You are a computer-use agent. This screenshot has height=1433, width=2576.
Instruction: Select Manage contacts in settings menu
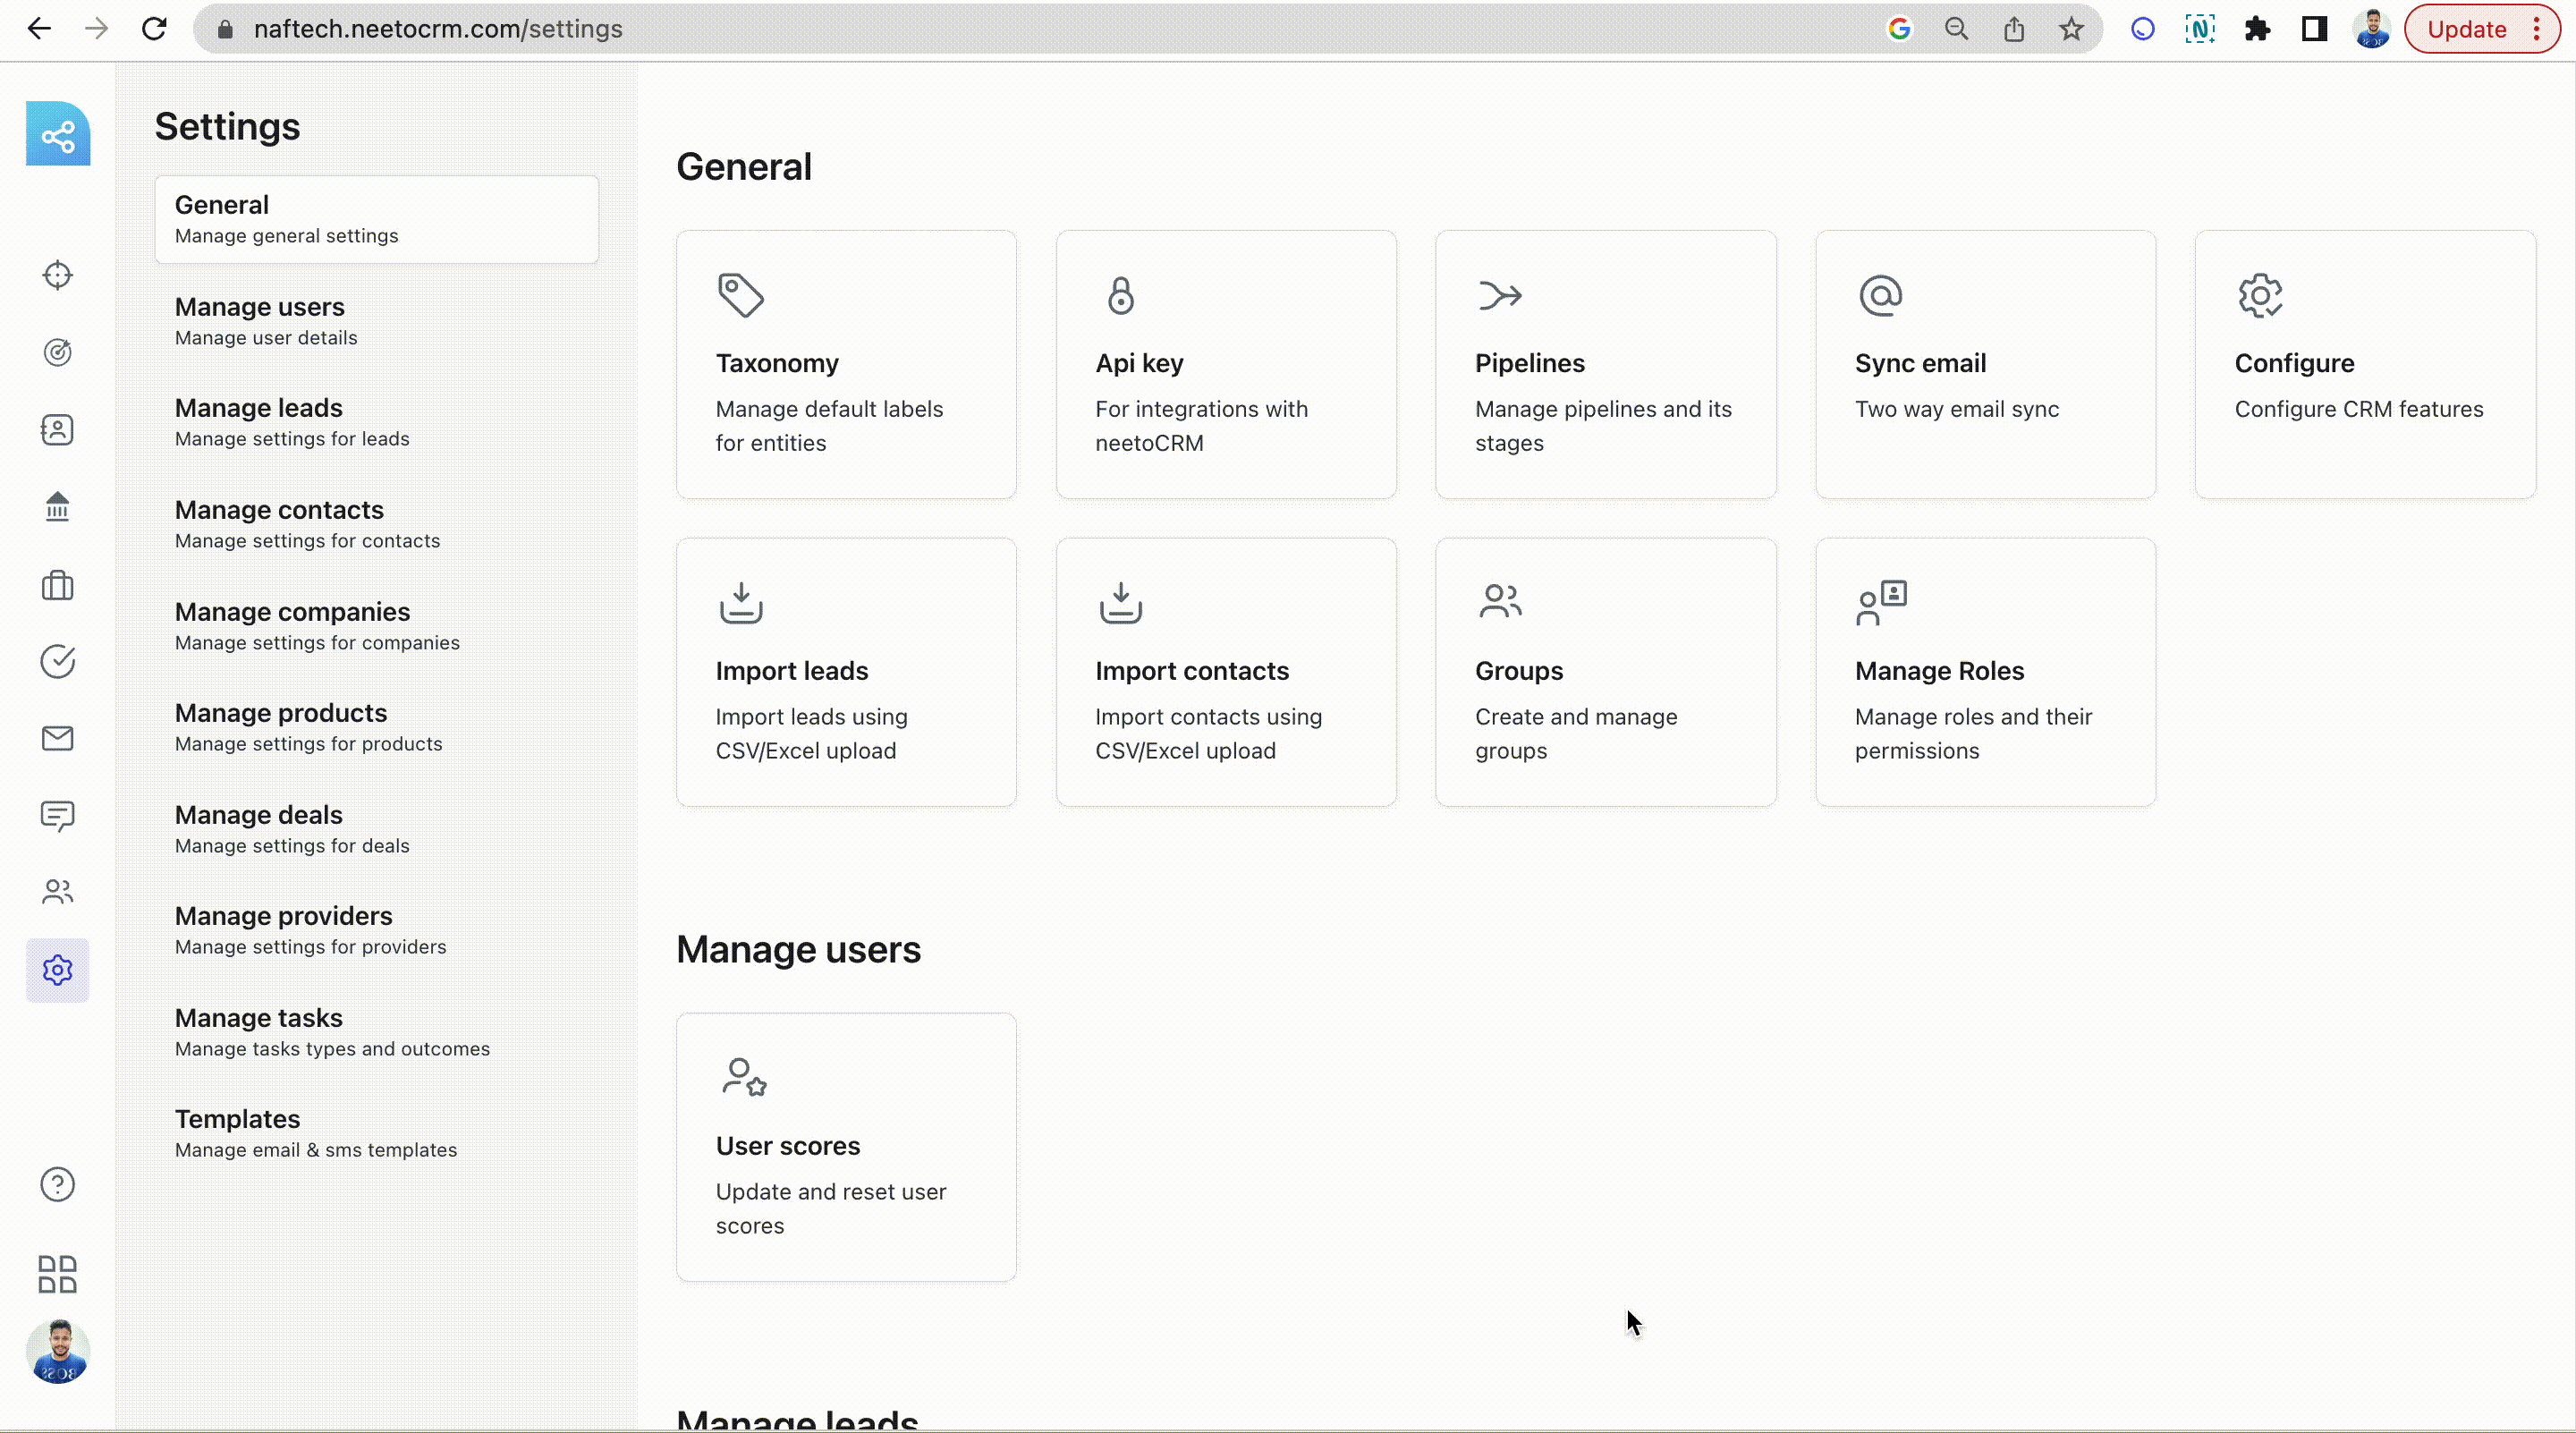(x=377, y=524)
